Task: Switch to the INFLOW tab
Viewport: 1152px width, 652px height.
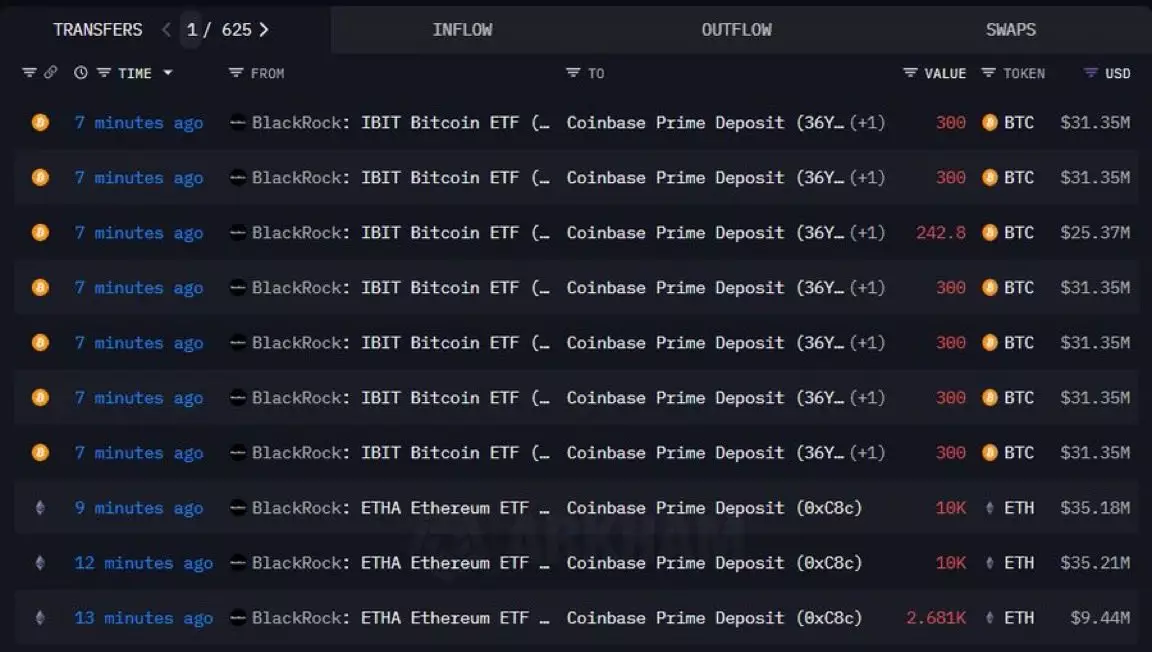Action: pyautogui.click(x=462, y=30)
